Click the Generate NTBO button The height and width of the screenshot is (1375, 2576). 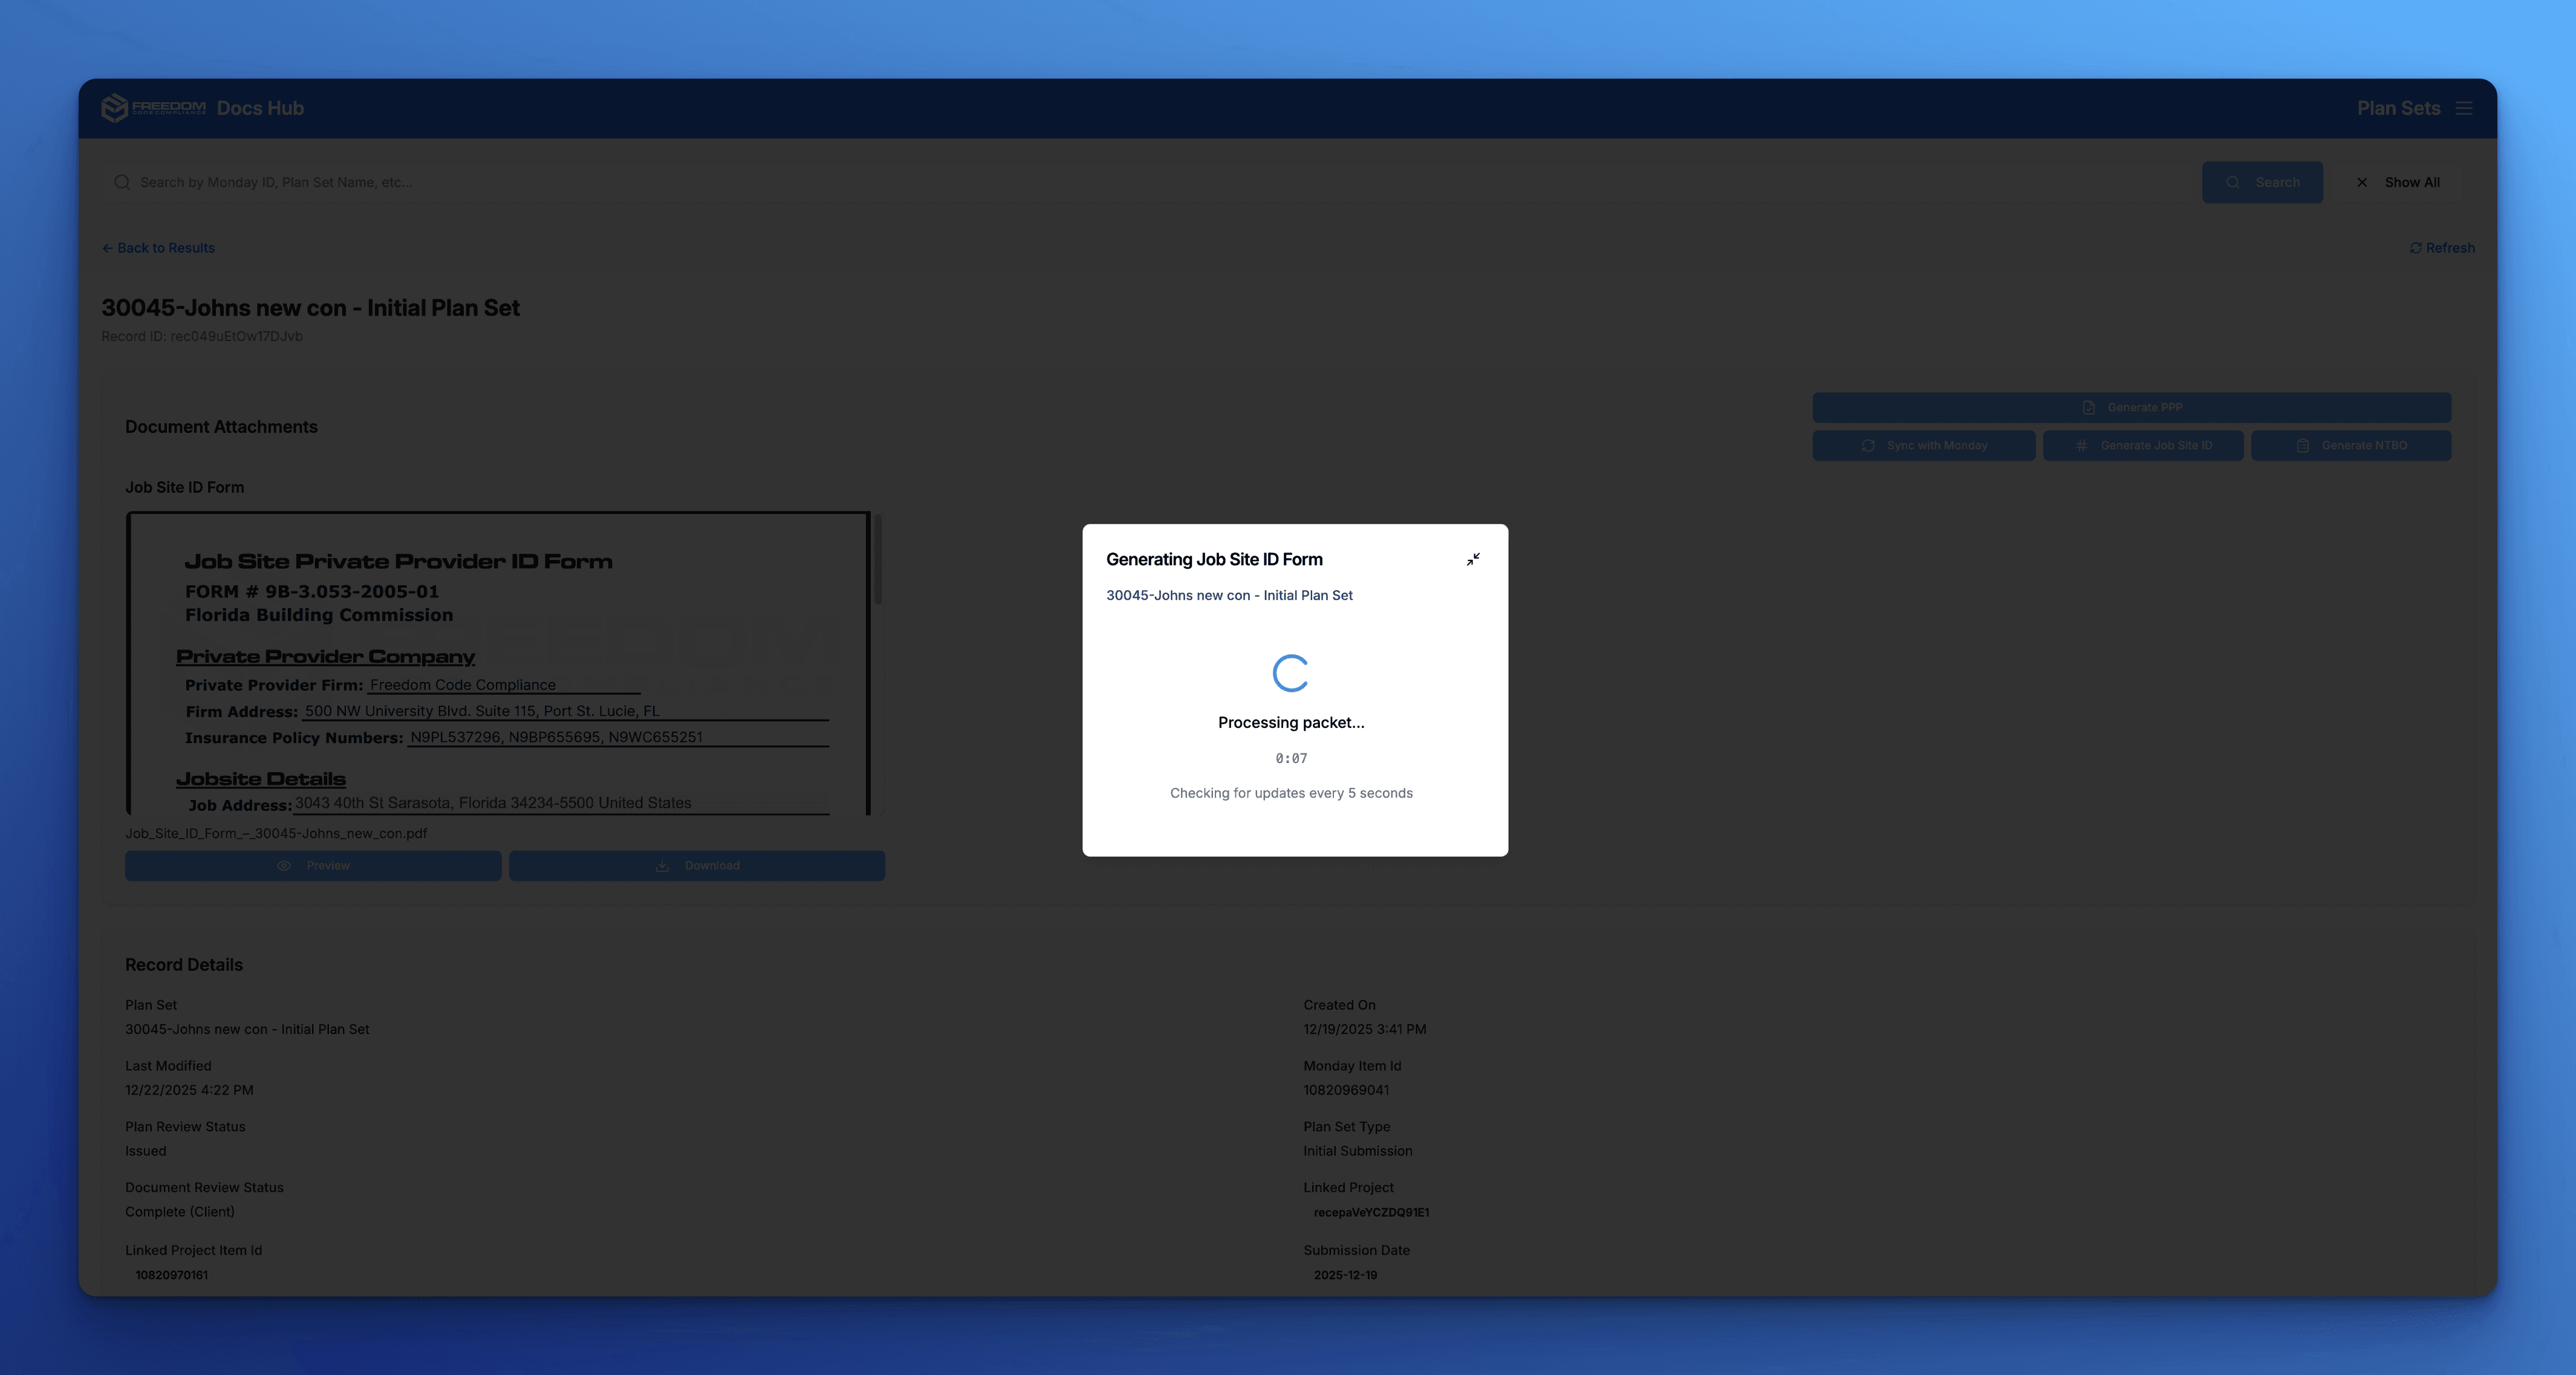2350,446
